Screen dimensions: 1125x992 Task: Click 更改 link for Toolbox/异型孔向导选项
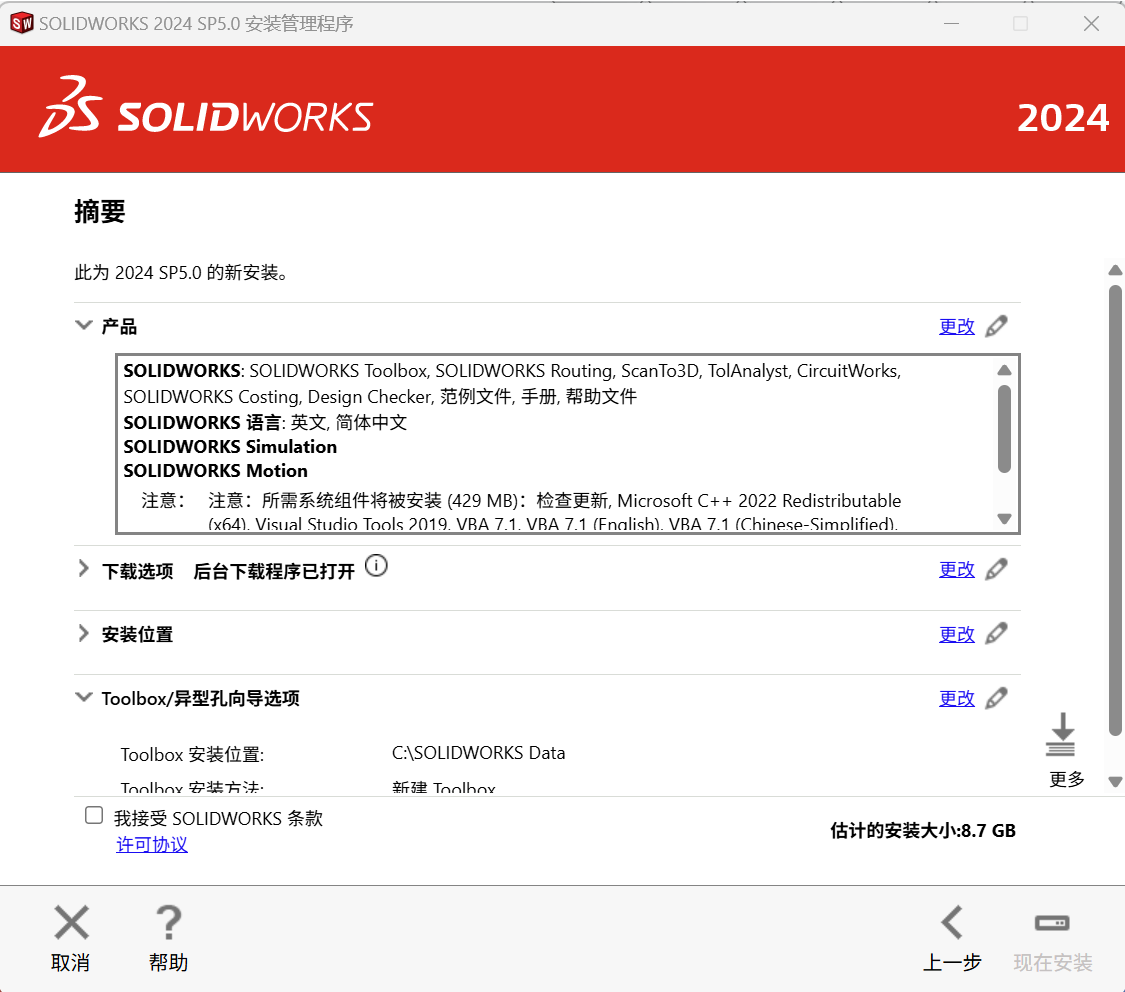957,699
